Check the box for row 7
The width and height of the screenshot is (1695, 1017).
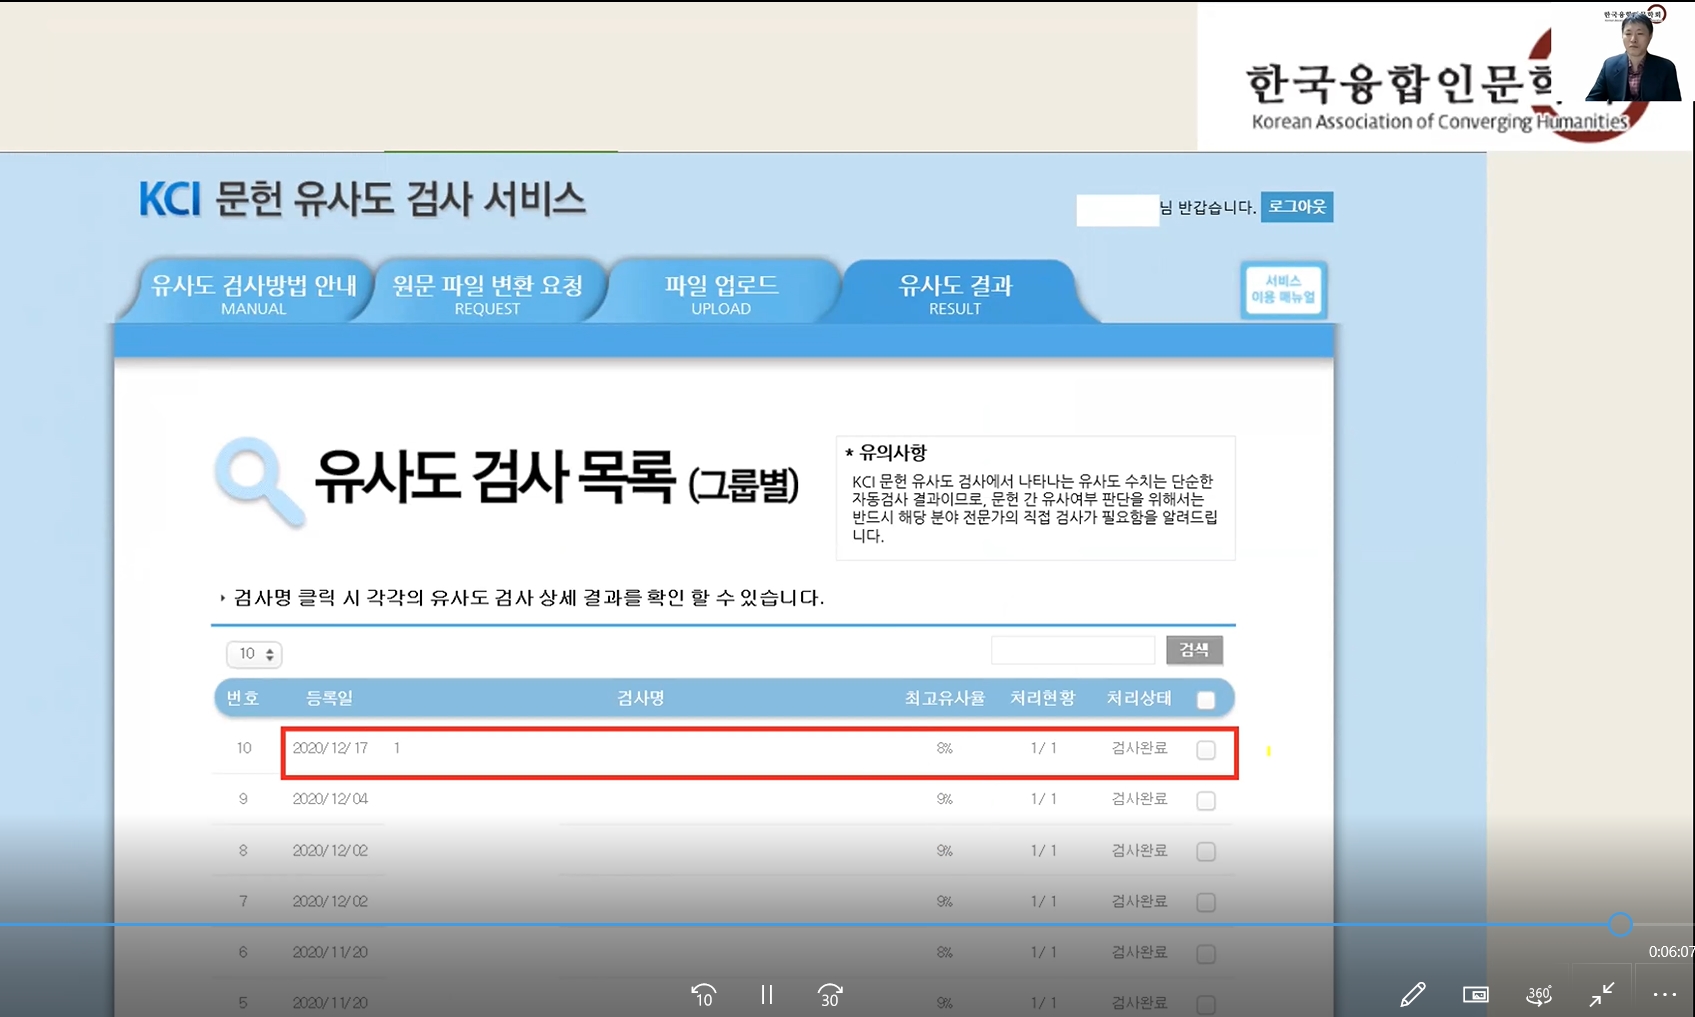coord(1206,903)
